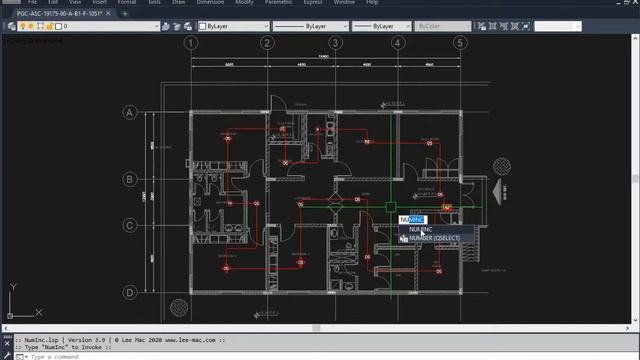640x360 pixels.
Task: Click the 'Type "NumInc" to Invoke' history line
Action: (x=64, y=347)
